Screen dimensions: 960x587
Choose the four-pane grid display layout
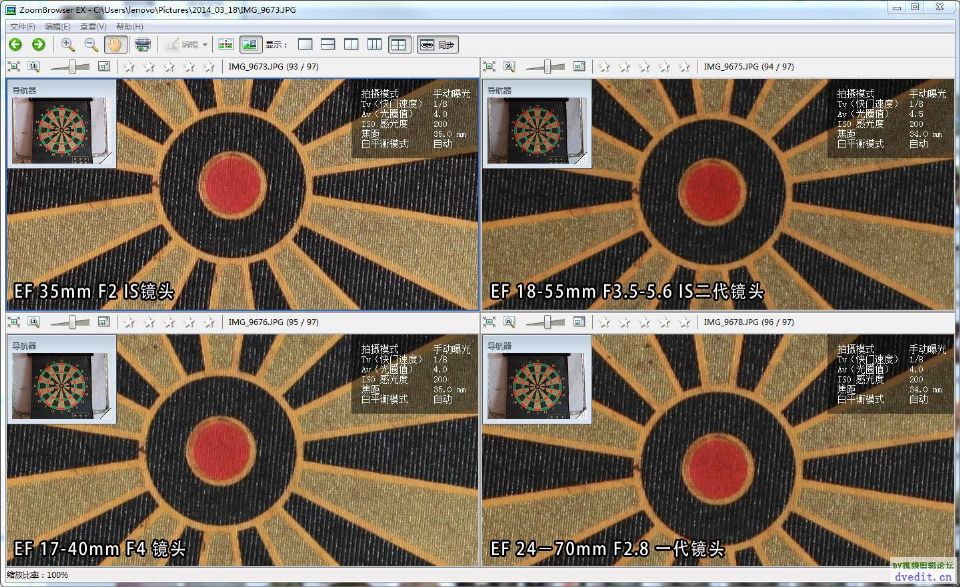pos(399,44)
